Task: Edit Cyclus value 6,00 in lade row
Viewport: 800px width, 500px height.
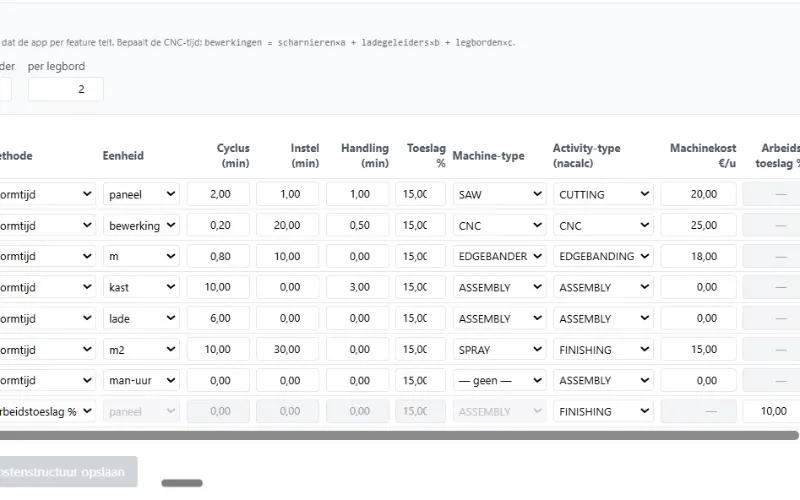Action: point(218,318)
